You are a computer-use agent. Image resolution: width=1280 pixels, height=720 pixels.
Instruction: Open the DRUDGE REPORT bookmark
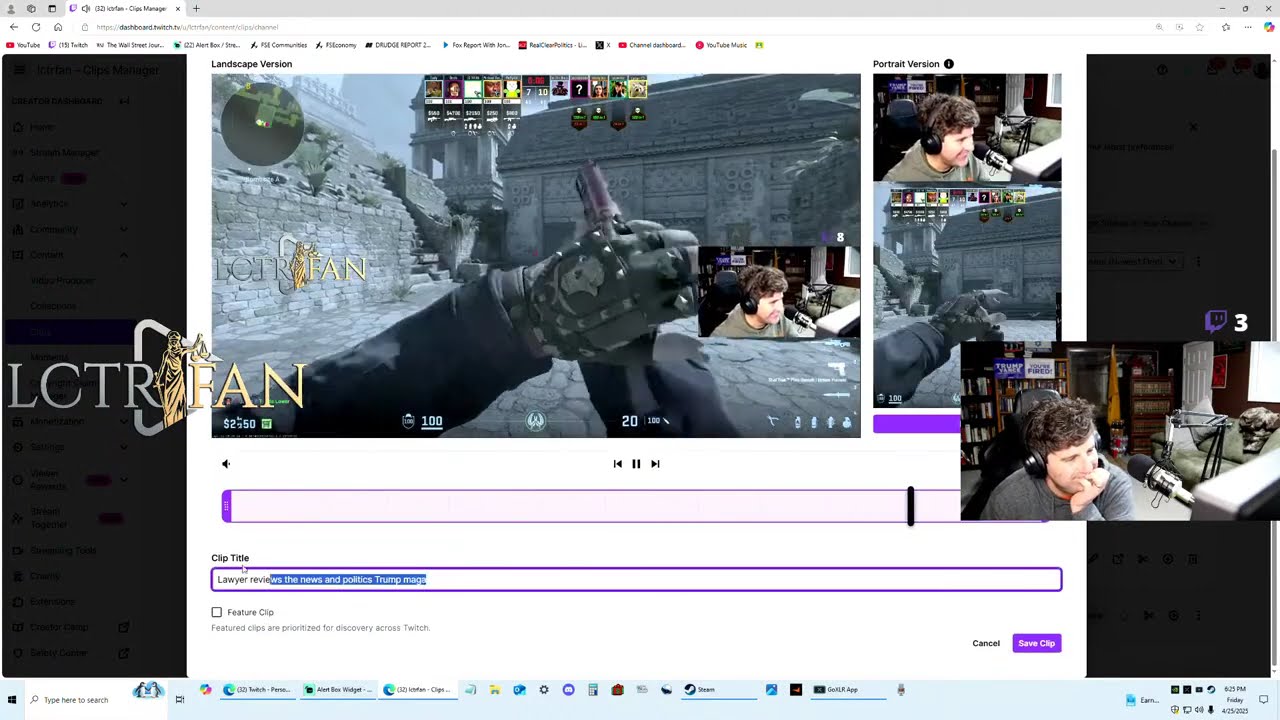398,45
